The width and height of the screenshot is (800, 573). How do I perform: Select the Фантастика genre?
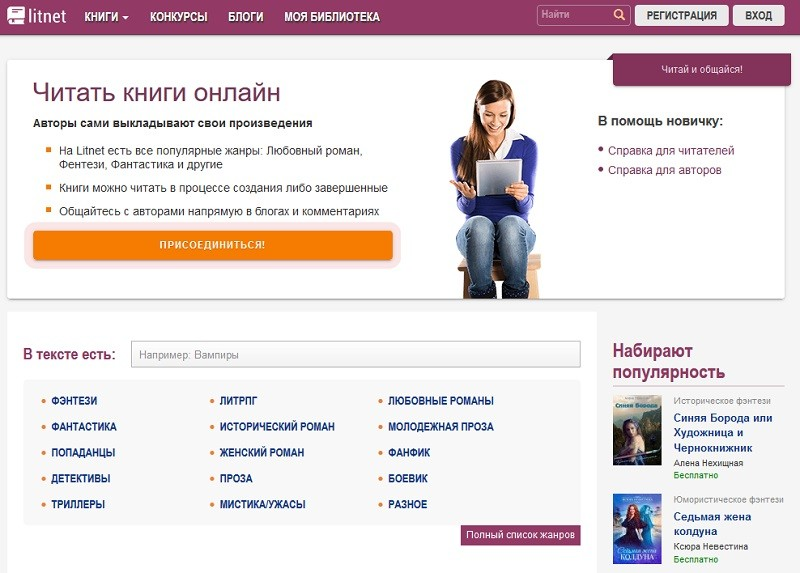(x=84, y=427)
